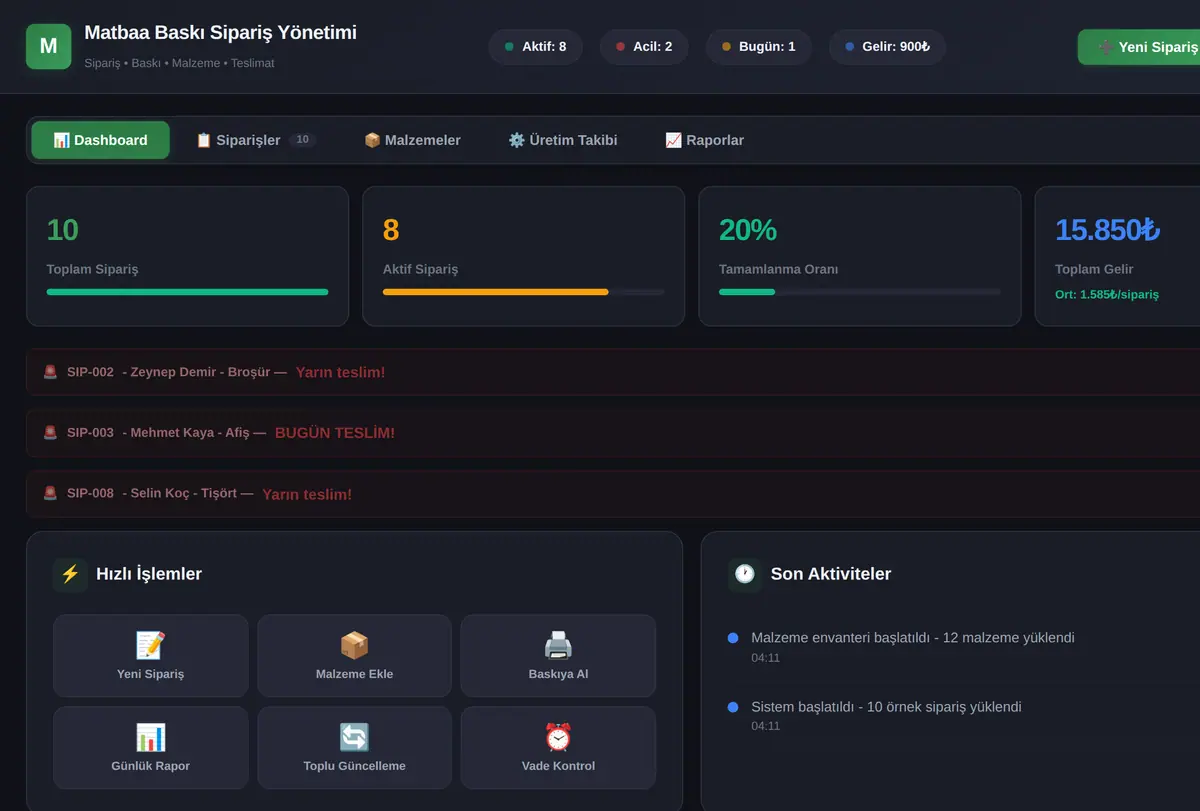Click the Toplam Sipariş progress bar
Screen dimensions: 1200x811
click(187, 292)
